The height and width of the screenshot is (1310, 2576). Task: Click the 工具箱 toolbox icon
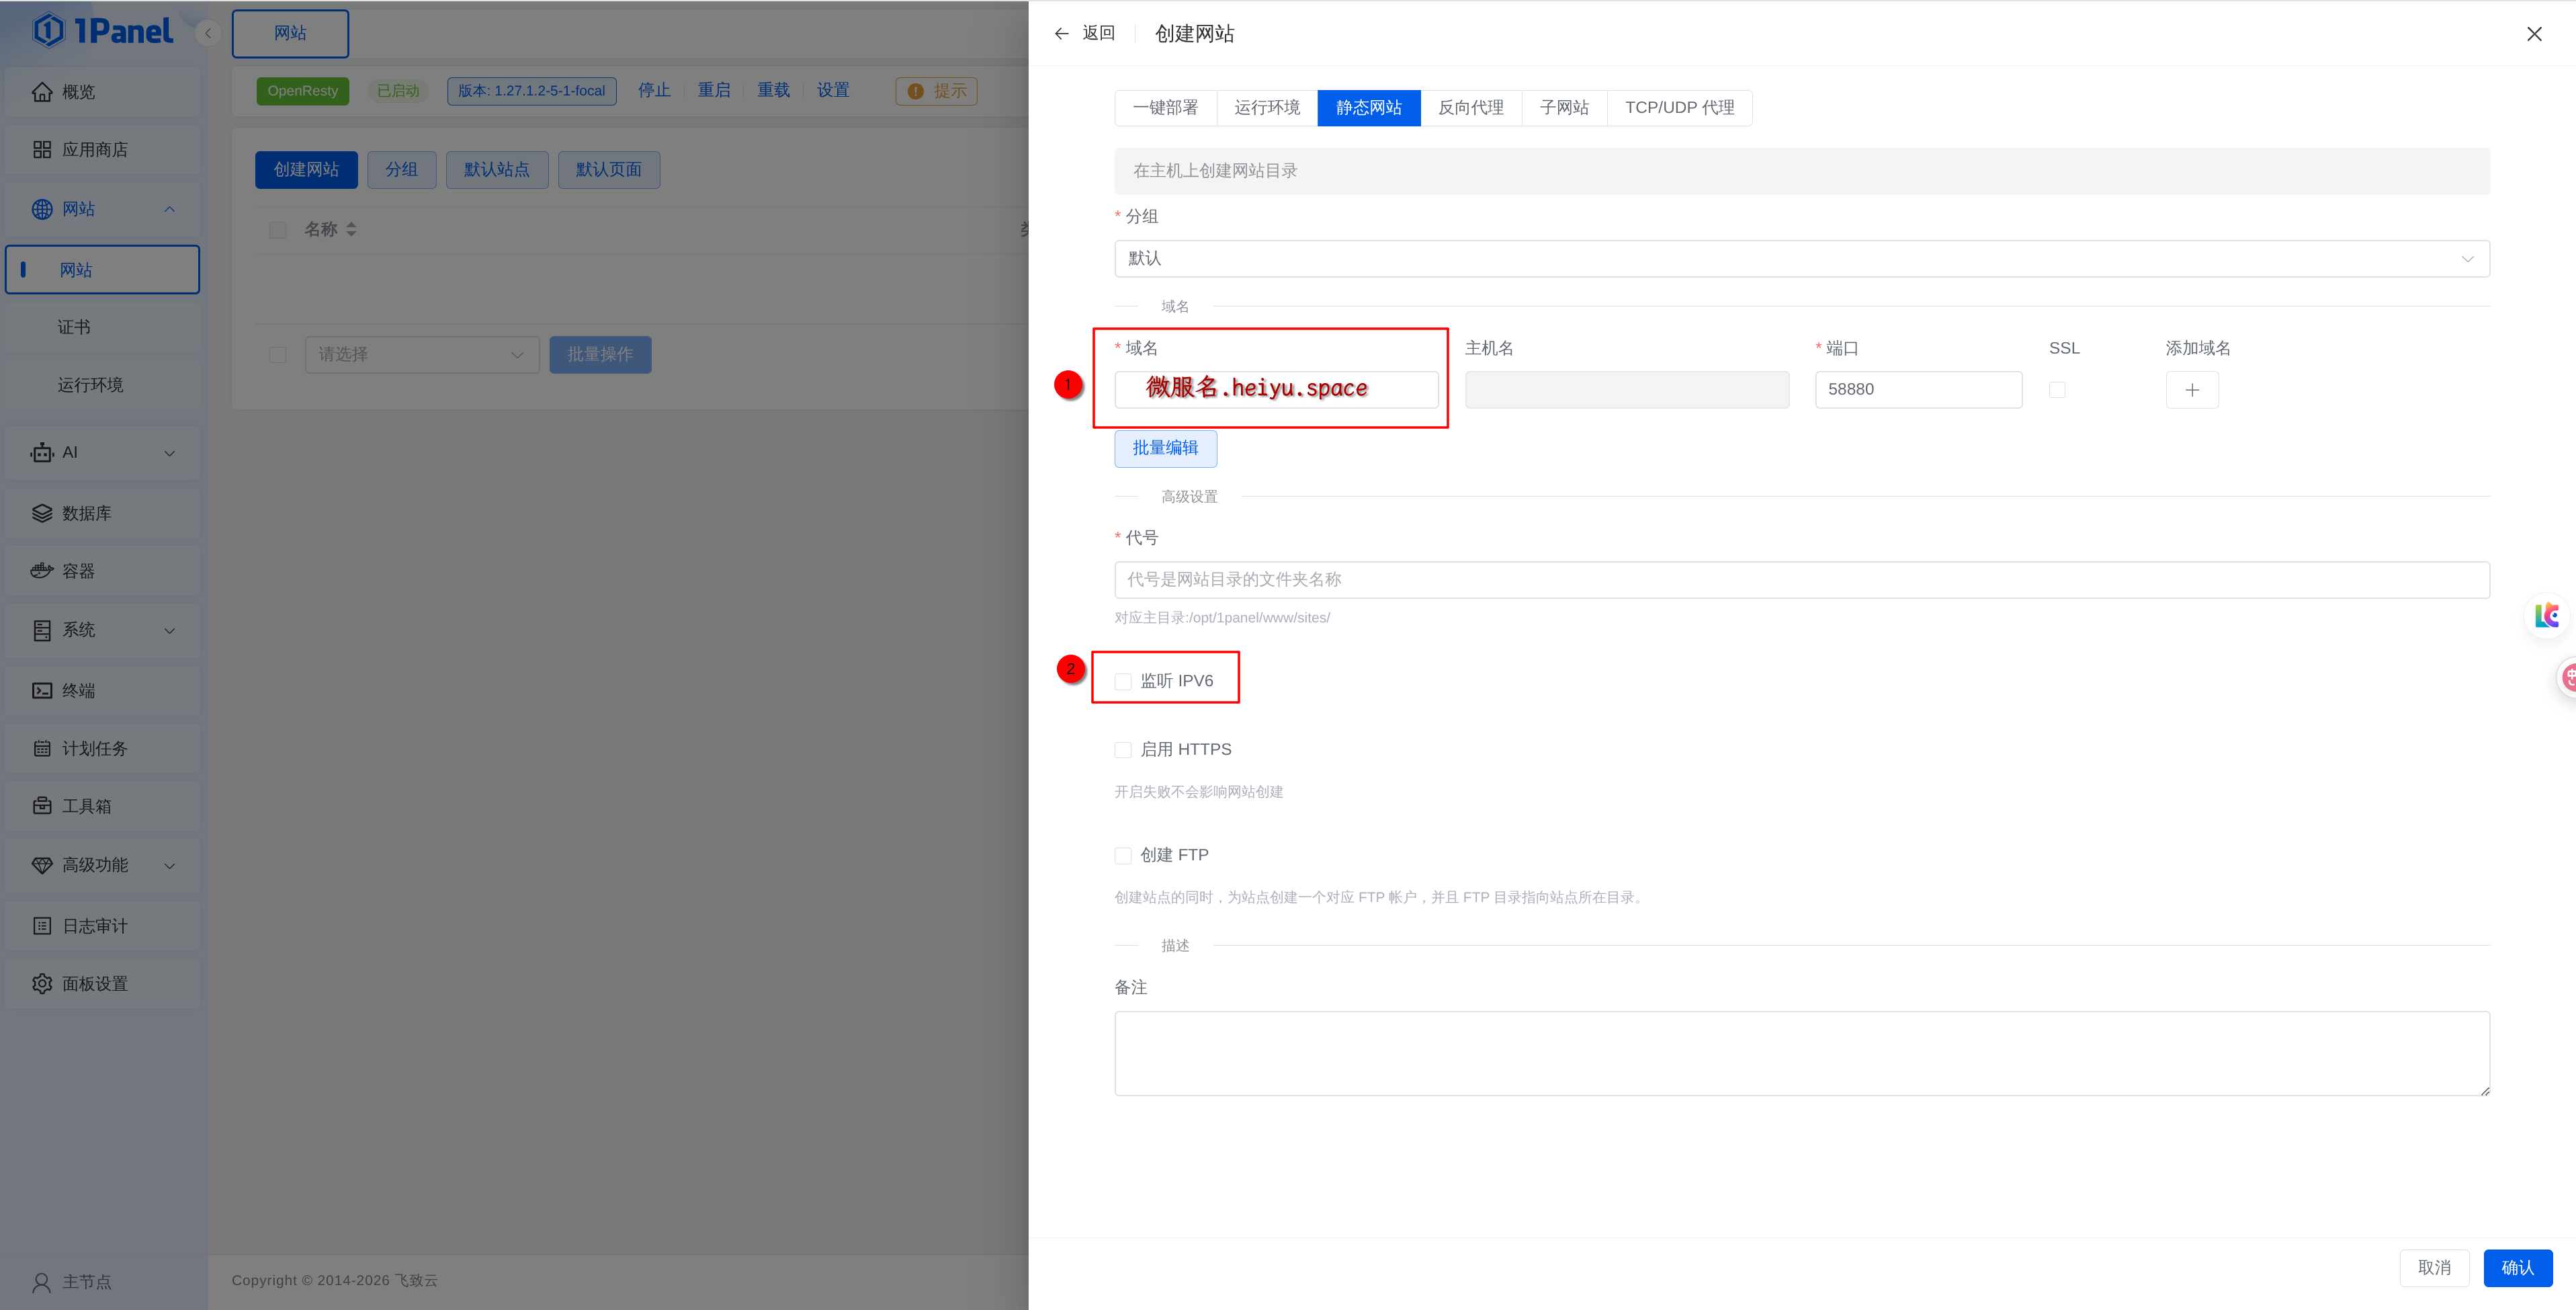pos(42,806)
